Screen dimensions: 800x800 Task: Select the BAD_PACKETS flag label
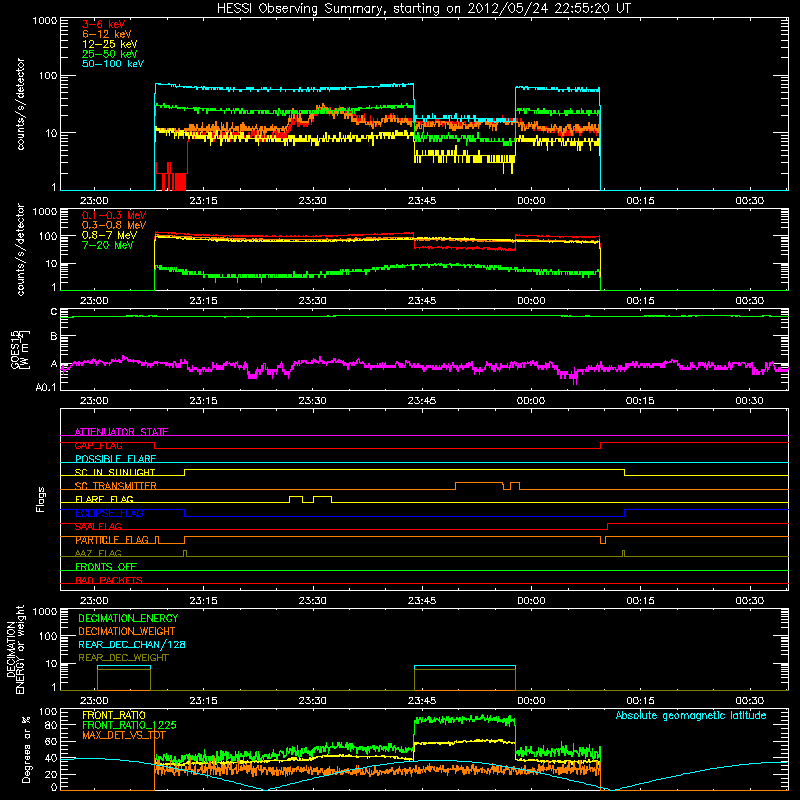click(109, 580)
